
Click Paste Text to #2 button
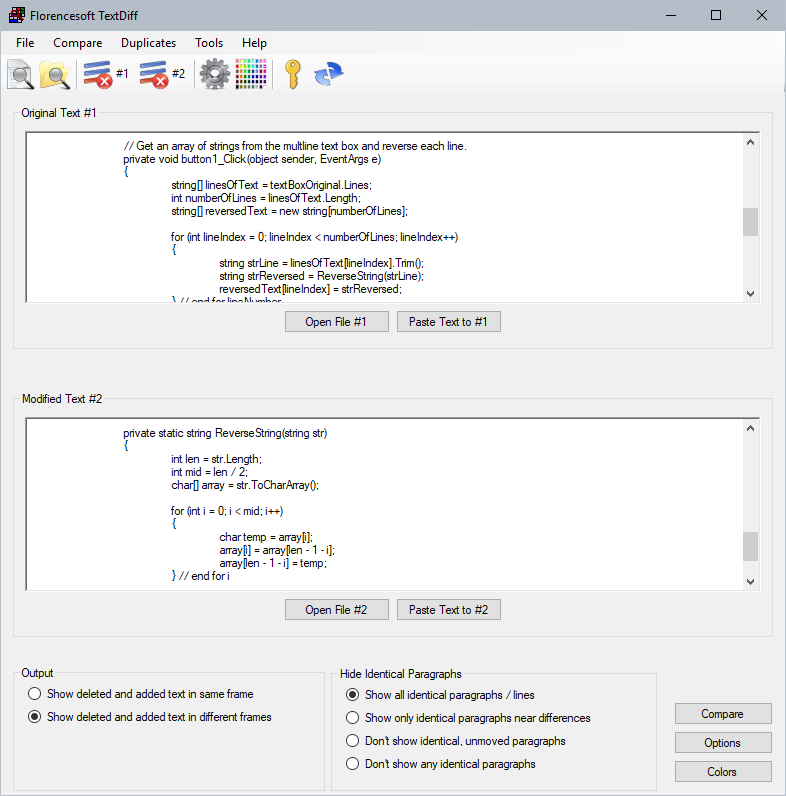[x=448, y=610]
